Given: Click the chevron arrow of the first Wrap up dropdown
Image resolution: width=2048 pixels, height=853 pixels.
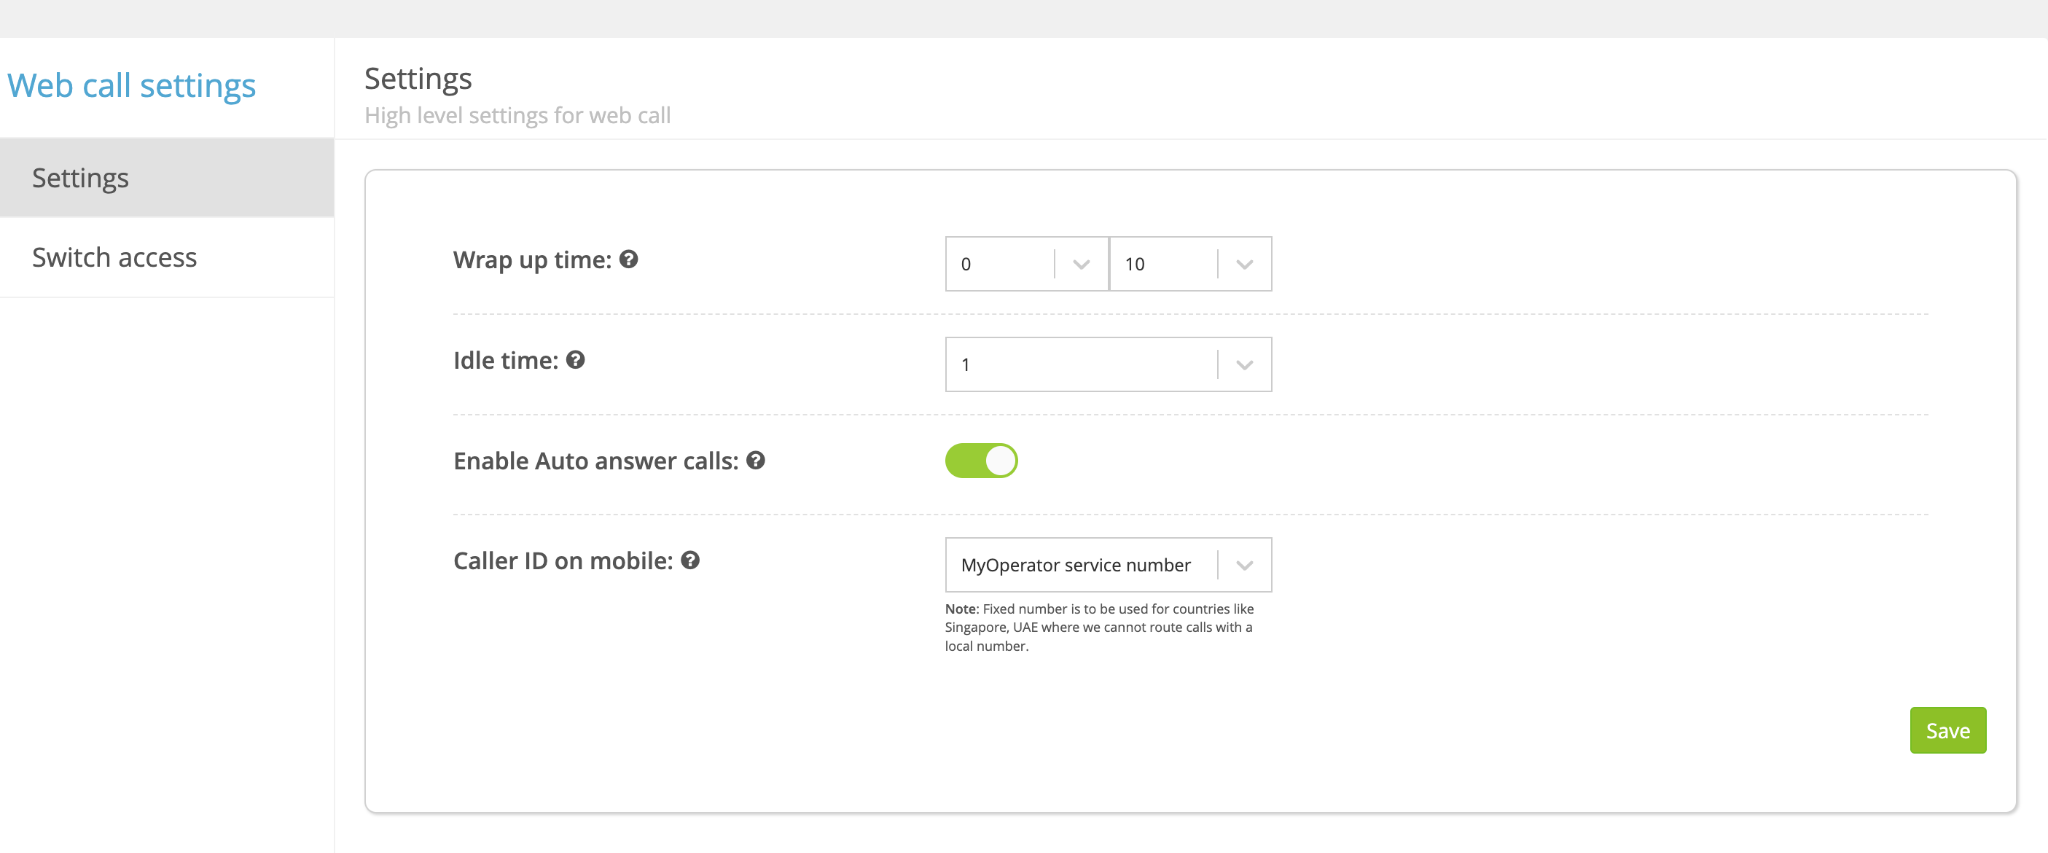Looking at the screenshot, I should click(1081, 264).
